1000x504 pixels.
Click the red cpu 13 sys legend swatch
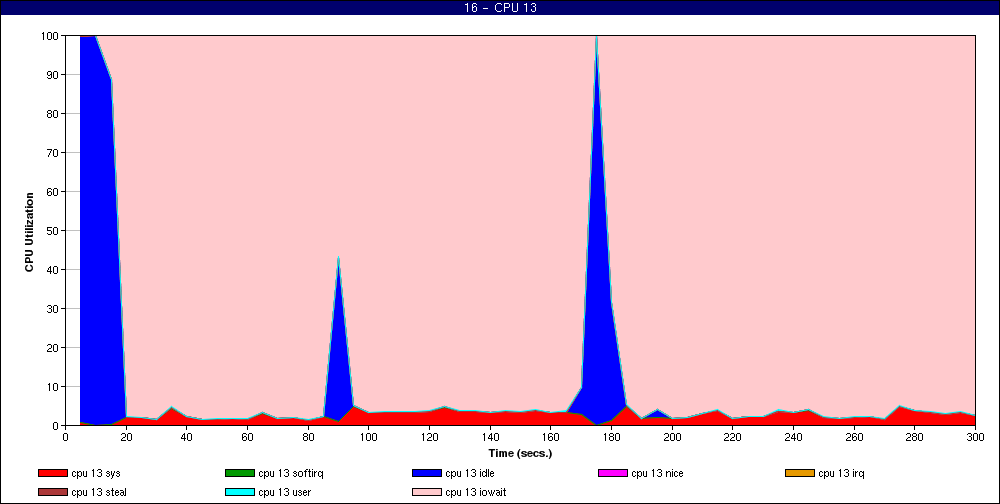52,473
